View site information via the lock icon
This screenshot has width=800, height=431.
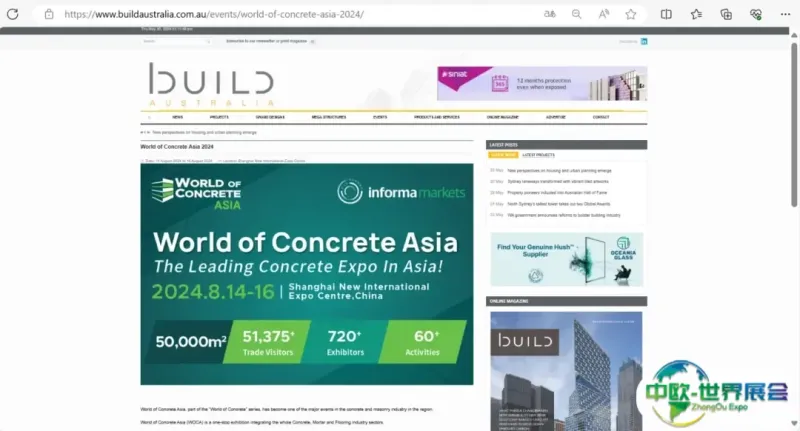pyautogui.click(x=49, y=14)
